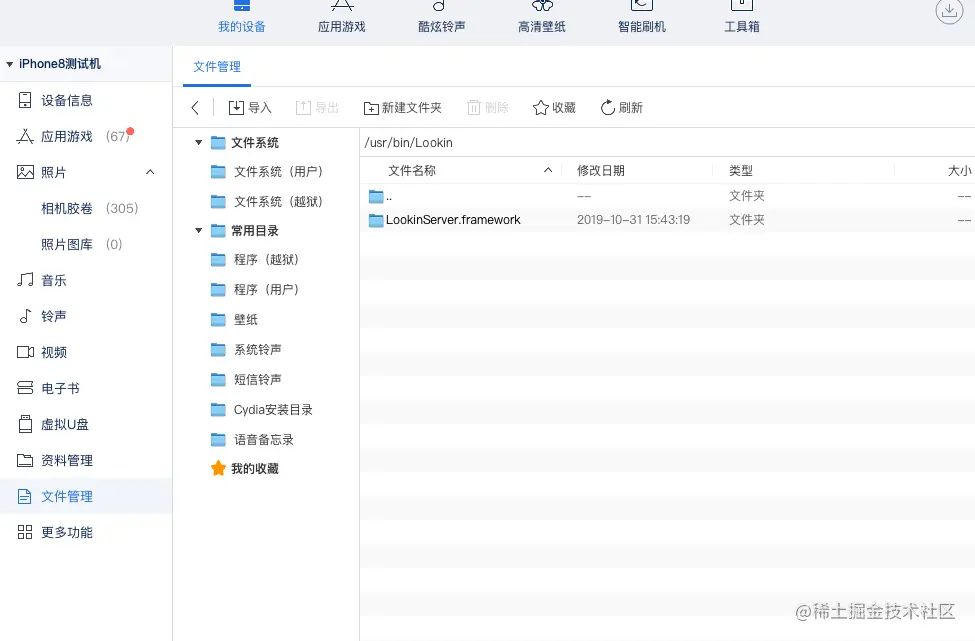Open the 我的设备 top navigation section

coord(241,17)
